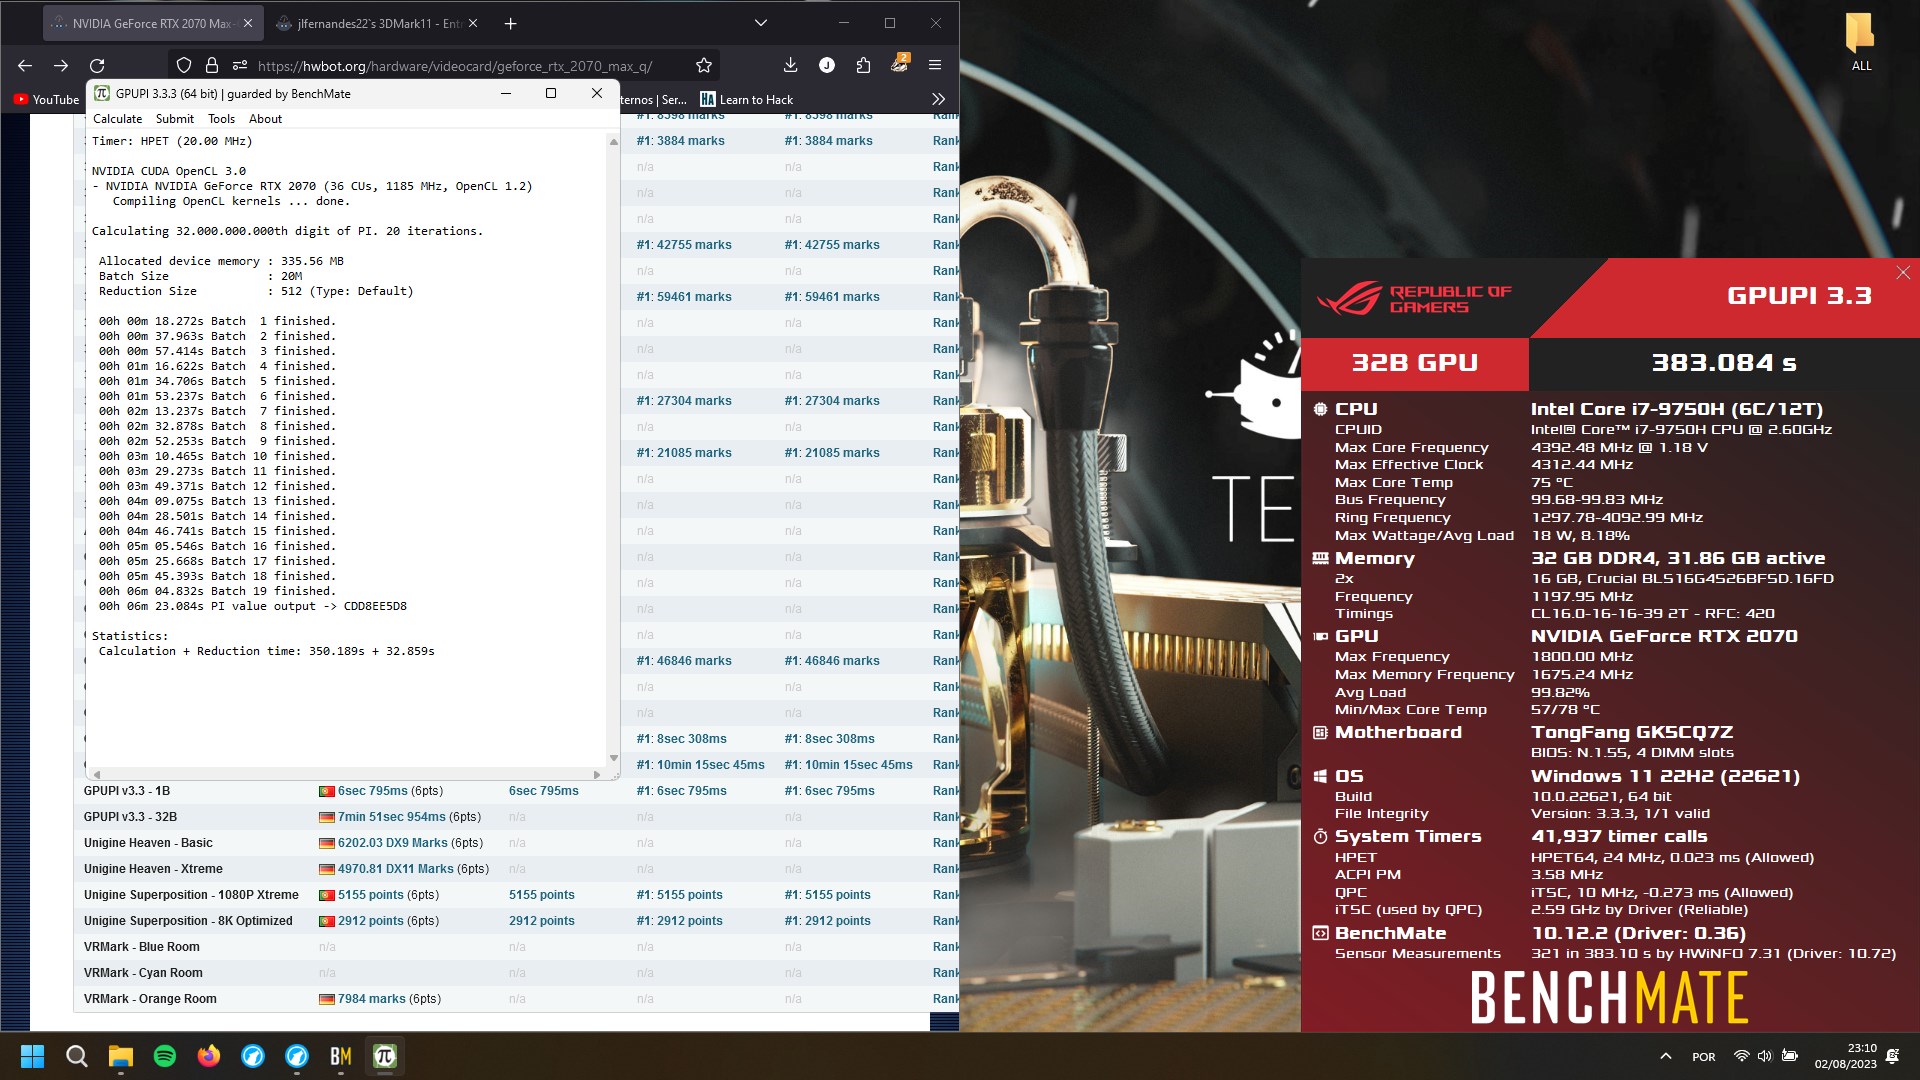Click GPUPI horizontal scrollbar right arrow

pyautogui.click(x=597, y=775)
